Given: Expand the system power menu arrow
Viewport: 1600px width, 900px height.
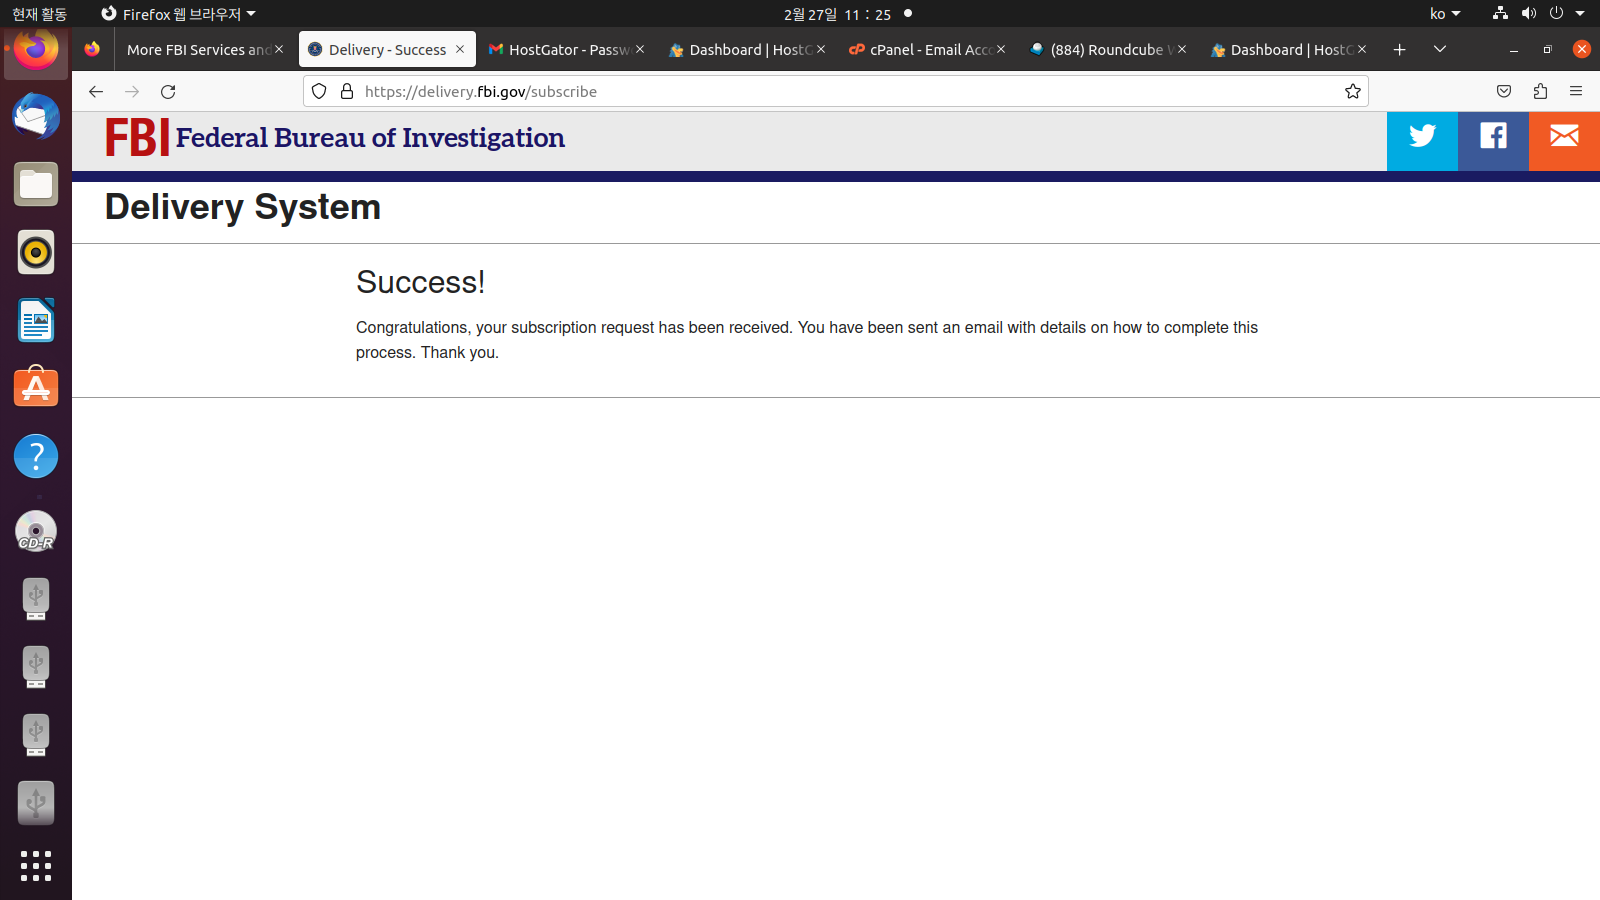Looking at the screenshot, I should [1580, 14].
